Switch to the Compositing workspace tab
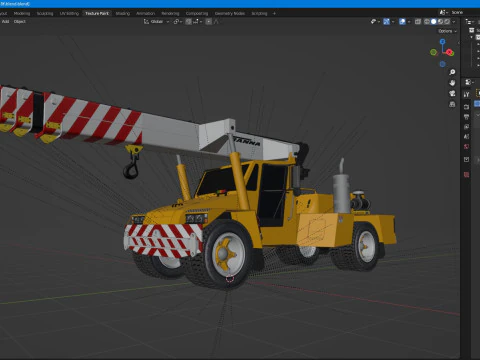Image resolution: width=480 pixels, height=360 pixels. coord(197,13)
